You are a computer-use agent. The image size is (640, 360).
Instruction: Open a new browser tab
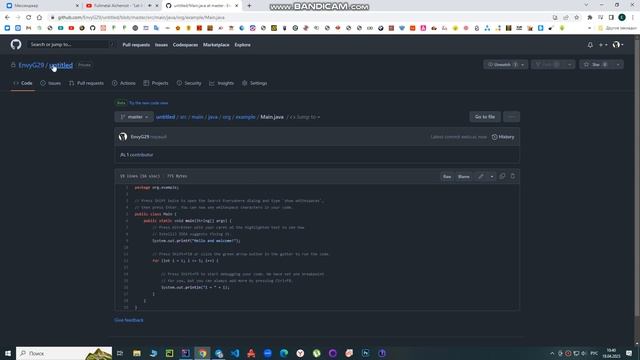249,6
